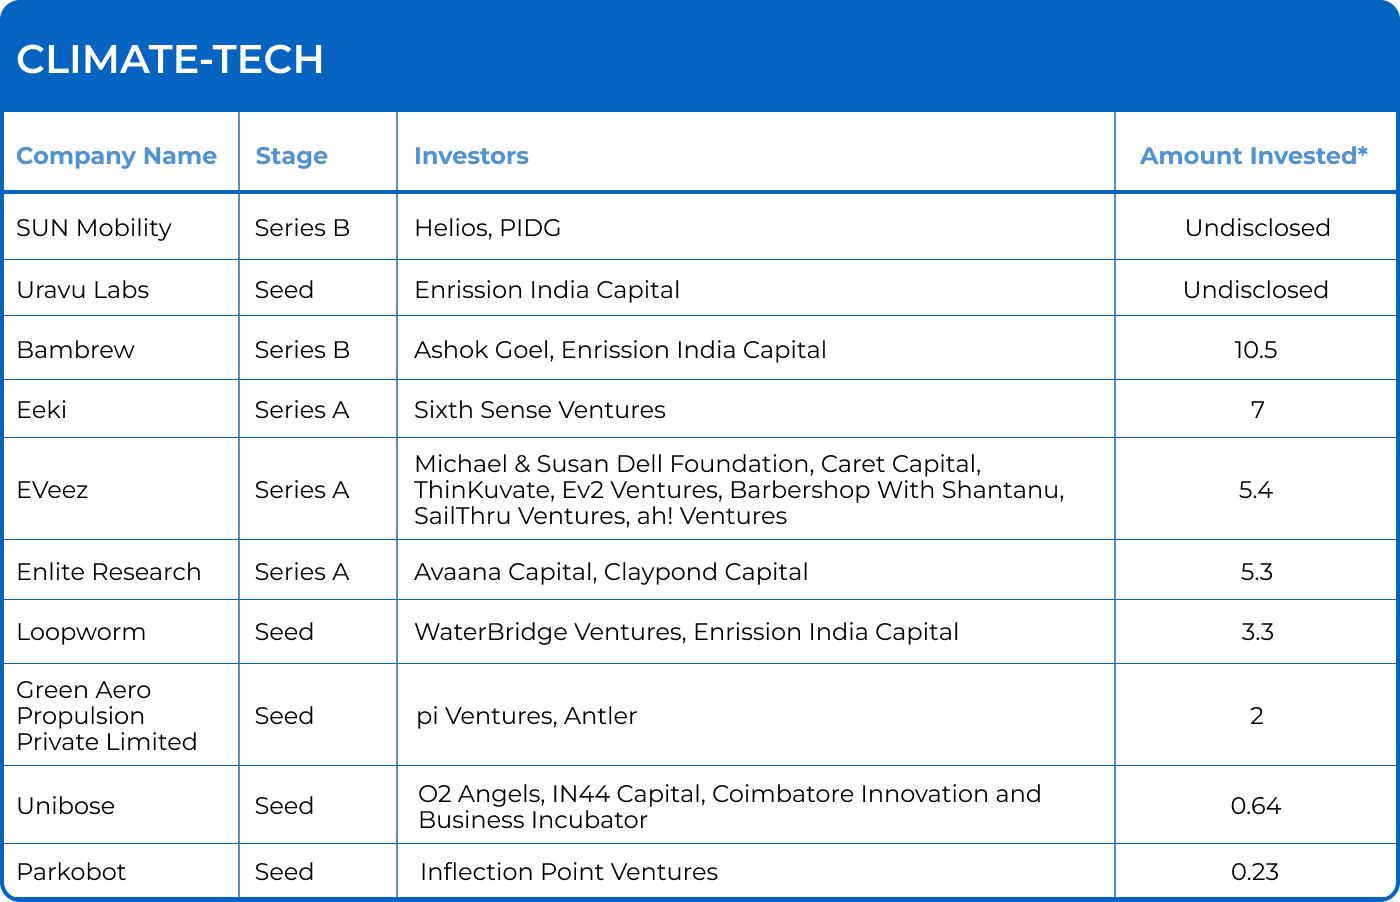Select the Unibose company cell
The image size is (1400, 902).
66,806
